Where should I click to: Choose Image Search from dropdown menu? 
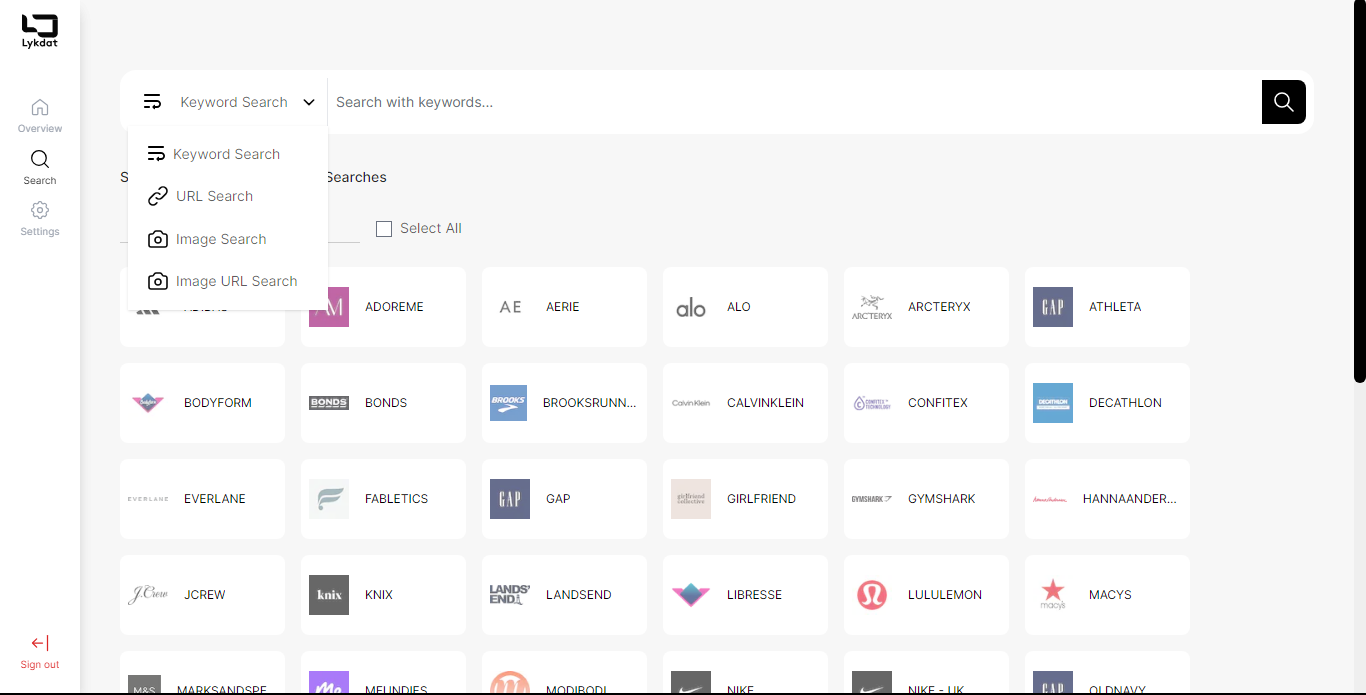[228, 239]
